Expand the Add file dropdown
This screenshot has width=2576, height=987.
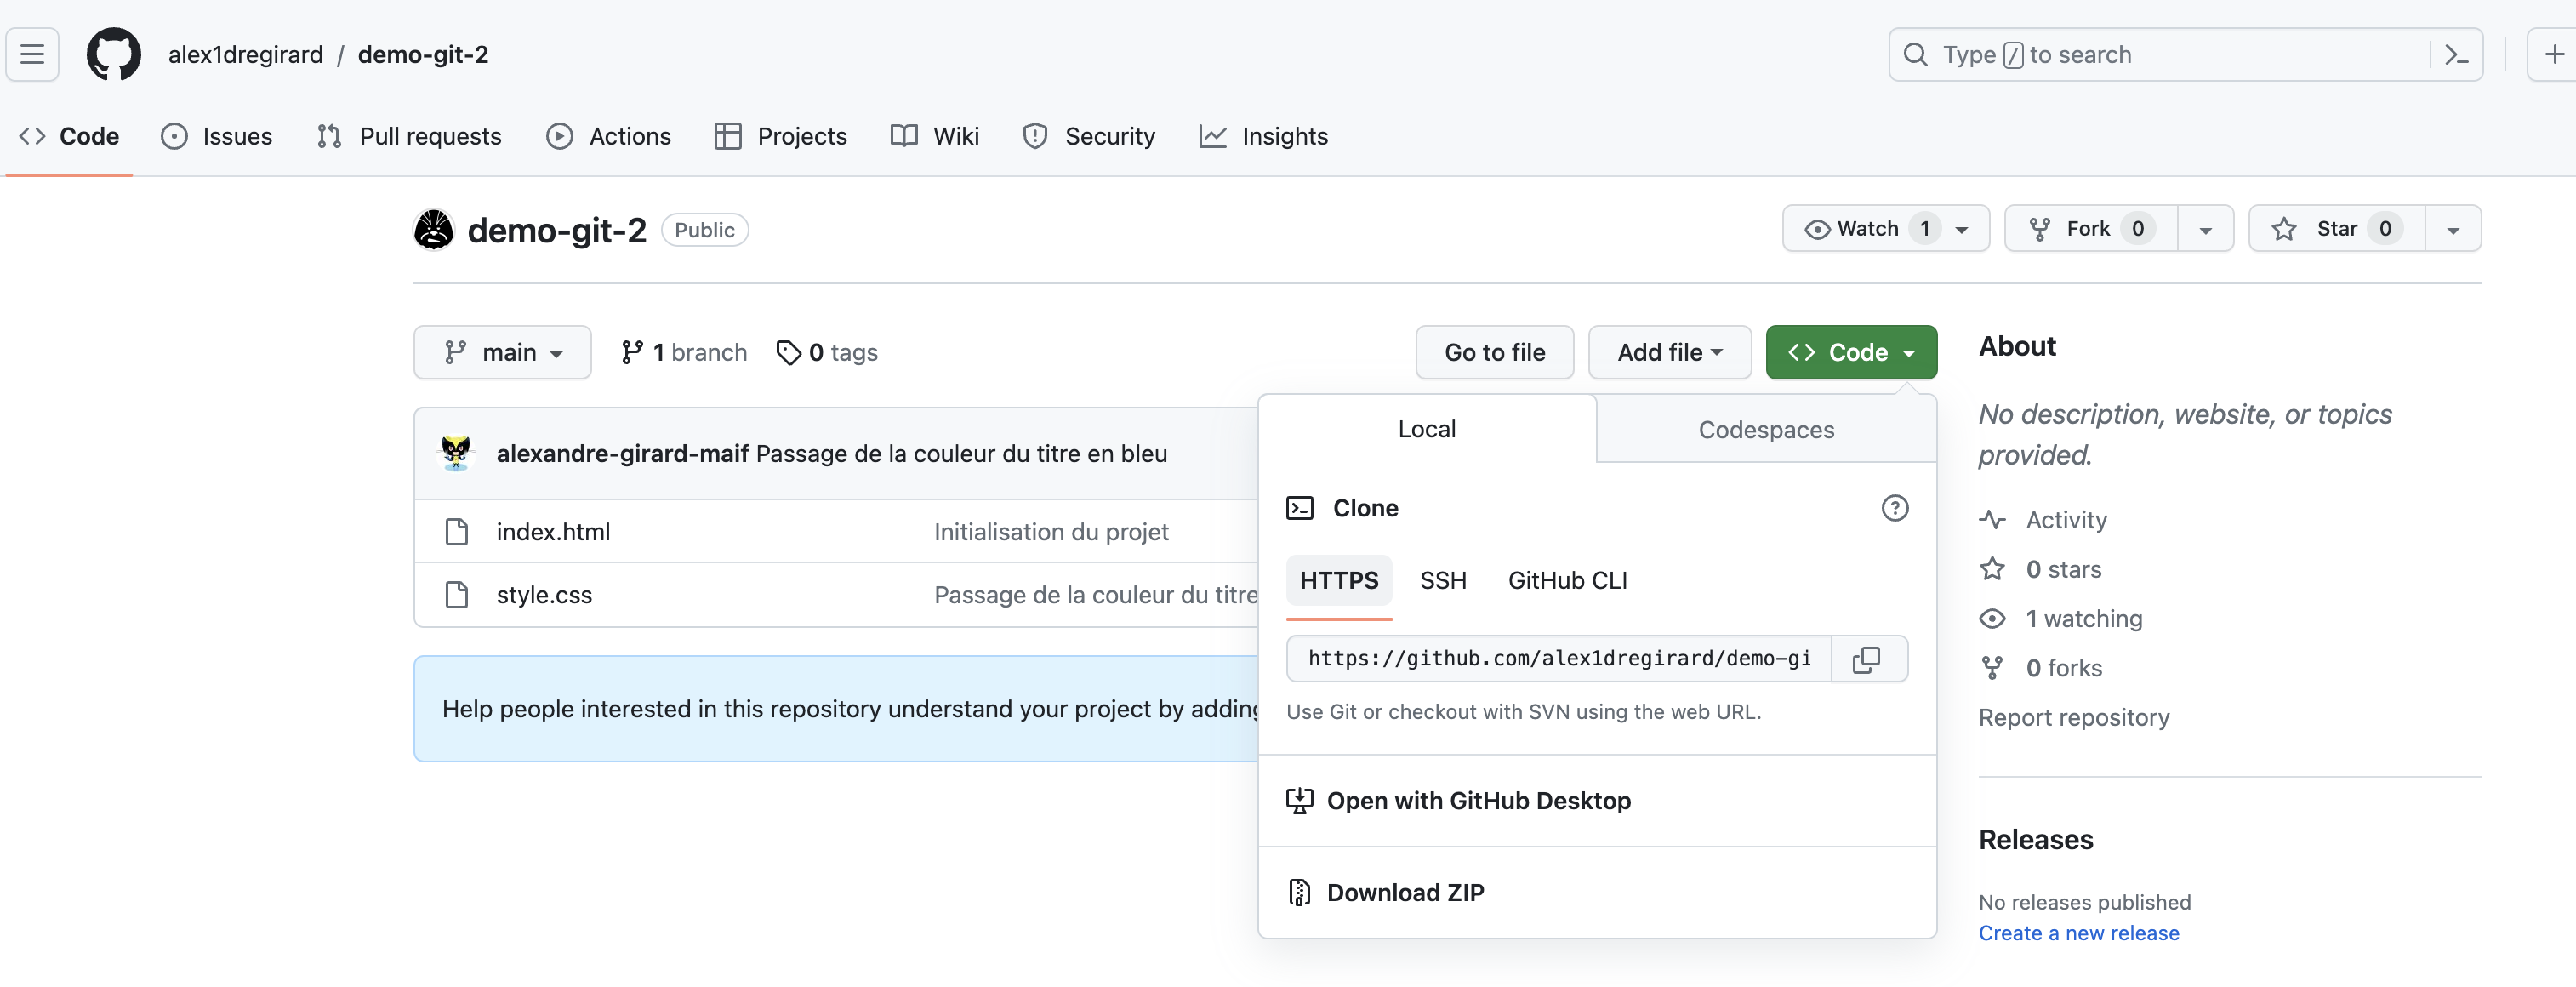(x=1669, y=352)
